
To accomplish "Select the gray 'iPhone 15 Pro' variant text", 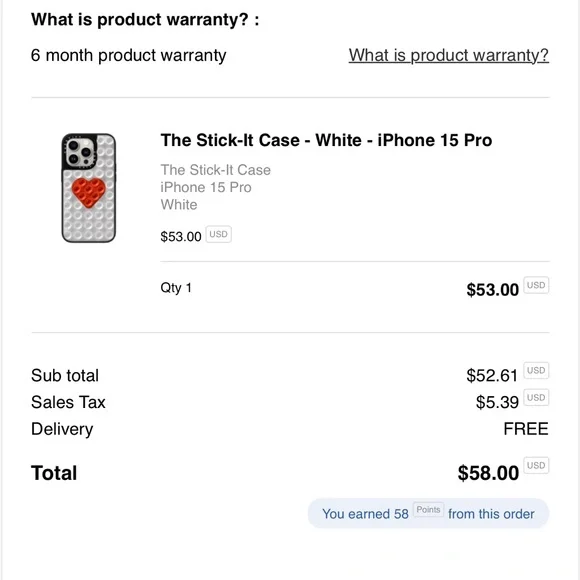I will pos(206,187).
